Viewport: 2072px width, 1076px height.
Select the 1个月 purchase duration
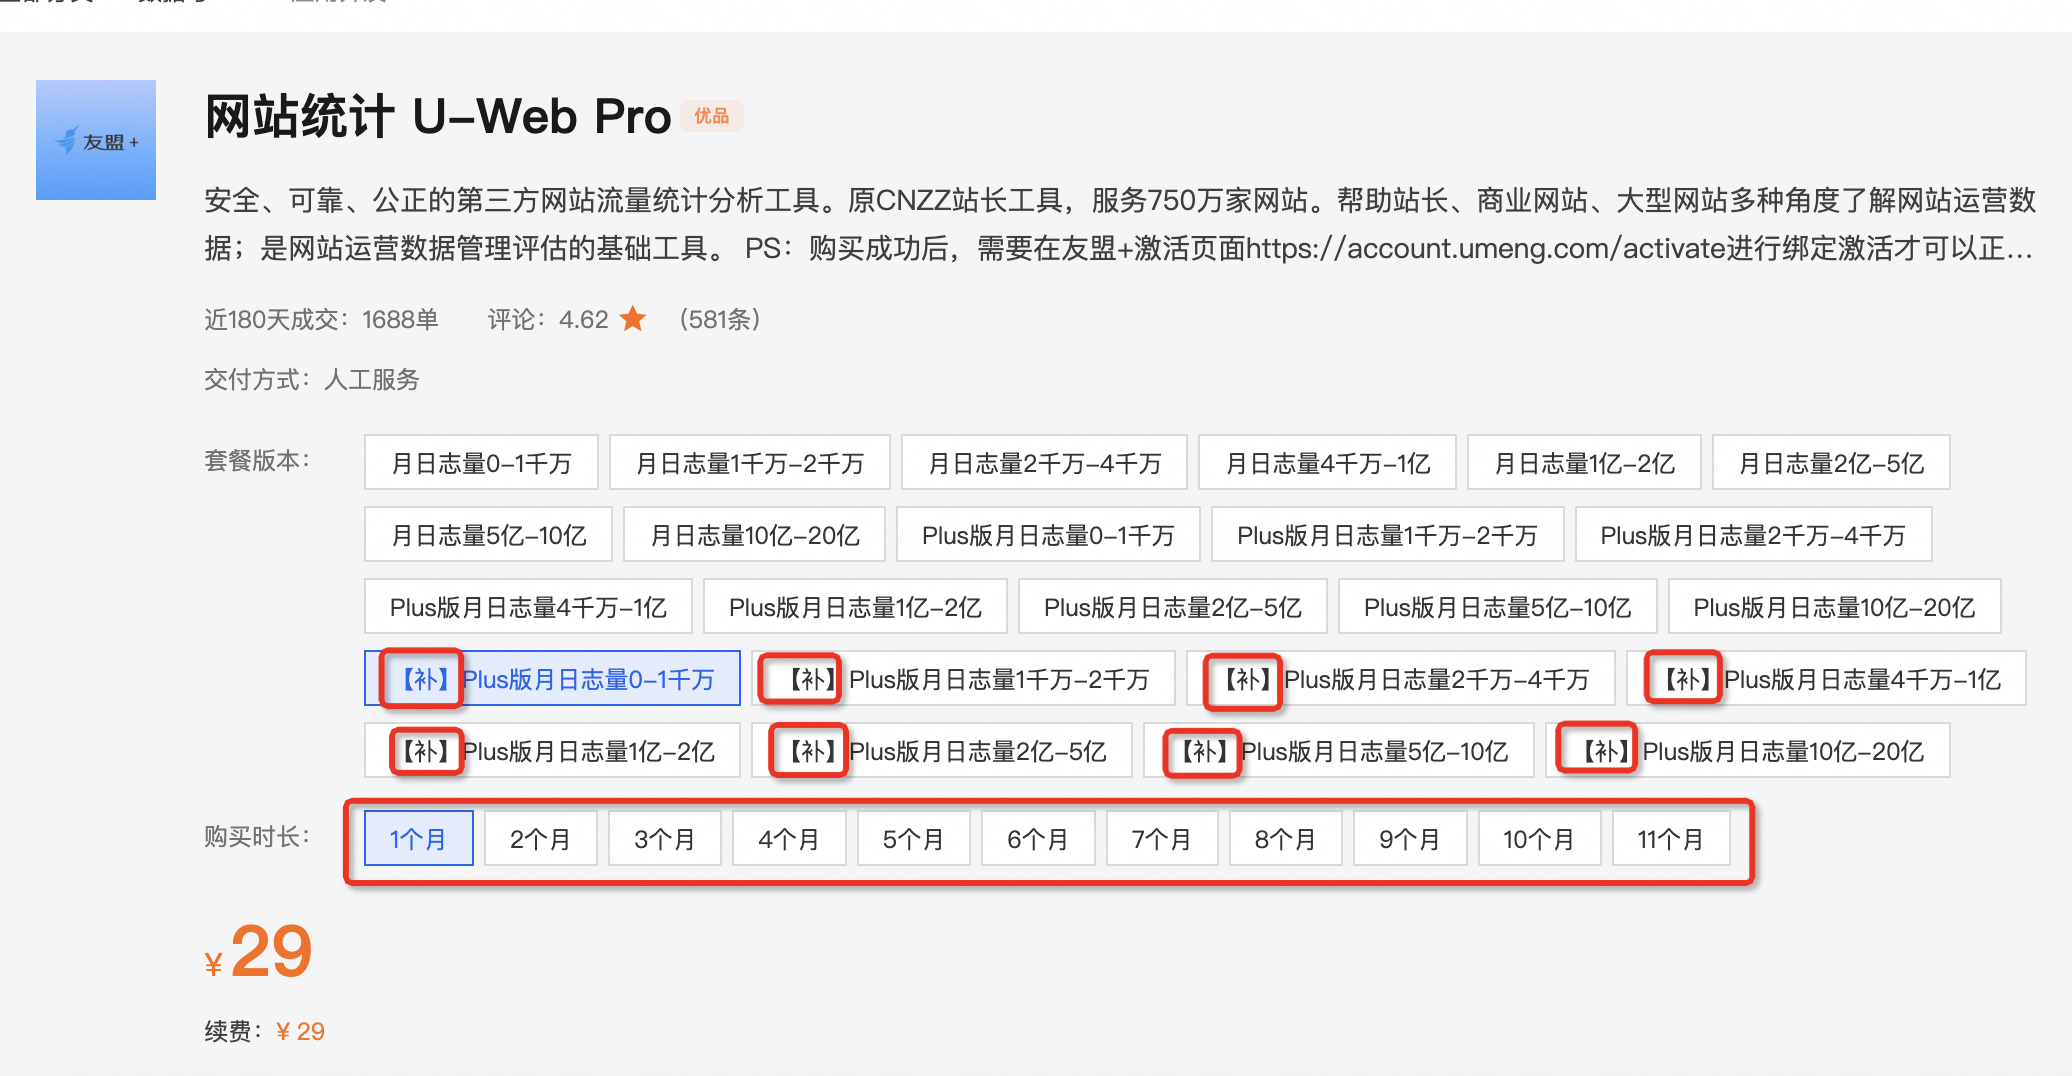(418, 838)
